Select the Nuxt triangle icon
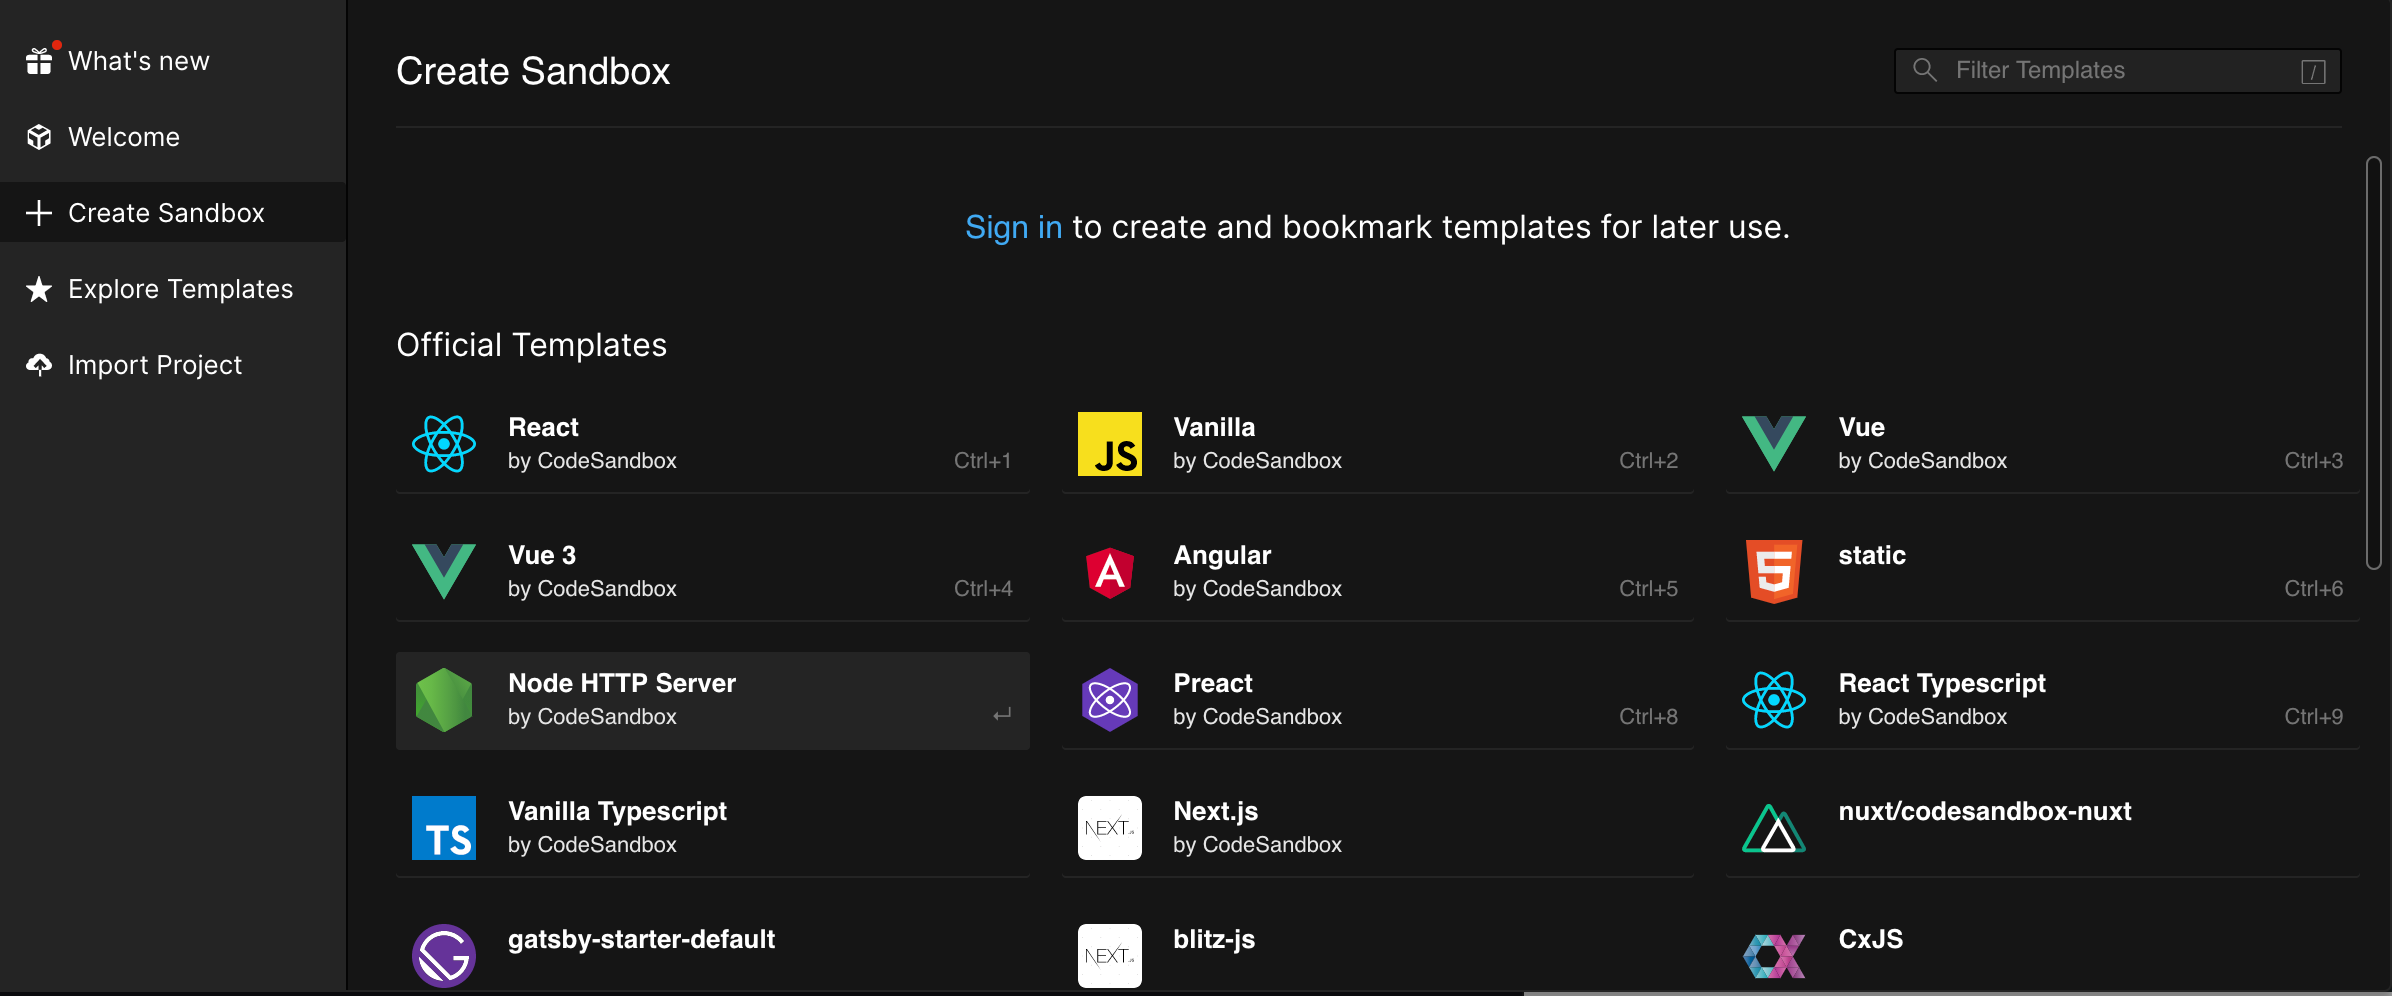This screenshot has width=2392, height=996. [x=1774, y=827]
